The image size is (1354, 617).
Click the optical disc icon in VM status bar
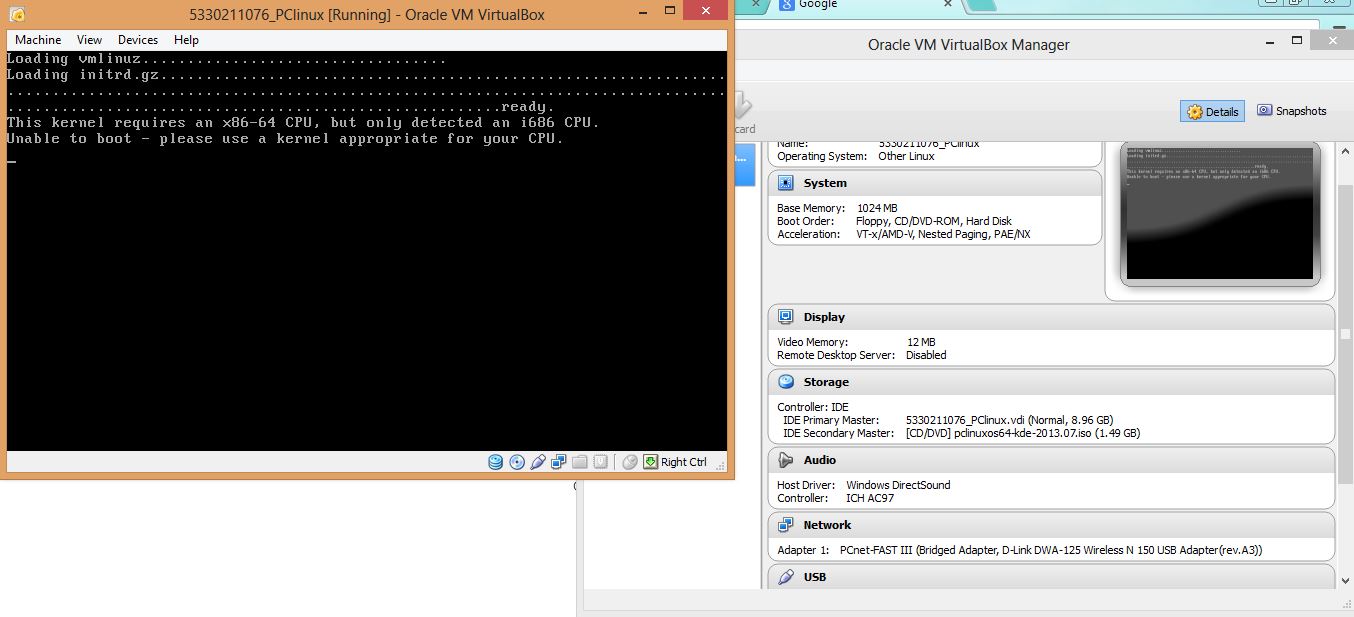(517, 462)
